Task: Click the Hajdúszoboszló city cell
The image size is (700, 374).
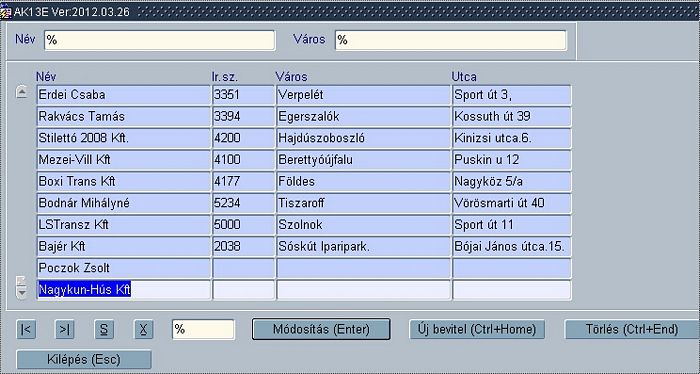Action: (363, 138)
